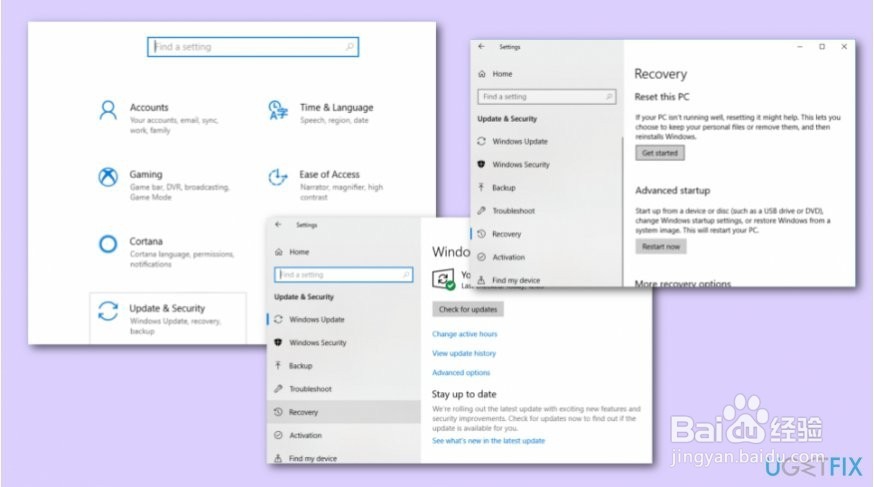Select Recovery label in Windows Update window sidebar
This screenshot has width=874, height=487.
[303, 412]
